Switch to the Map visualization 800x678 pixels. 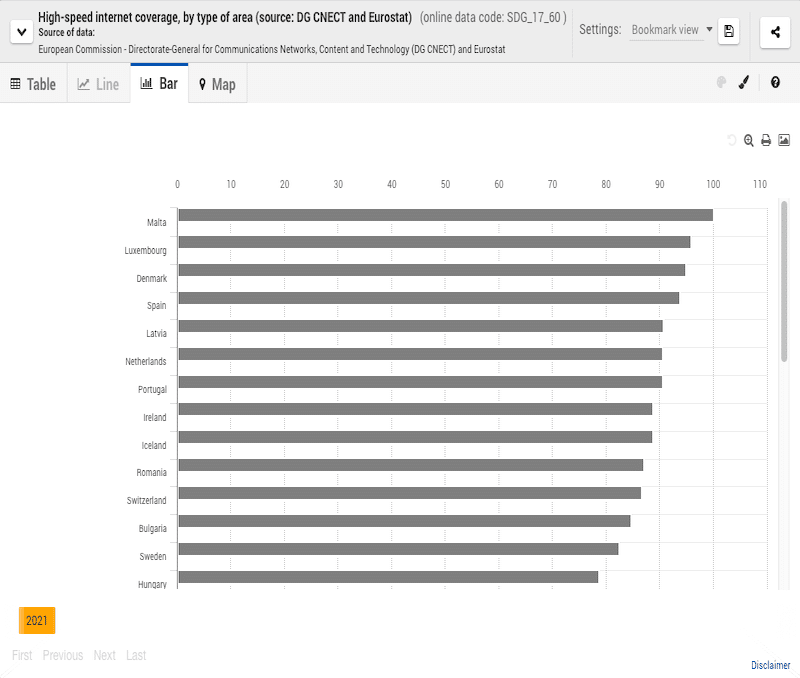pos(217,84)
